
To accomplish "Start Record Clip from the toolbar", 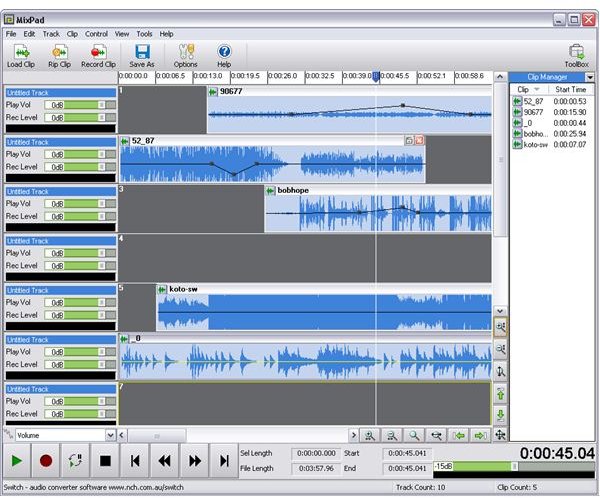I will [98, 56].
